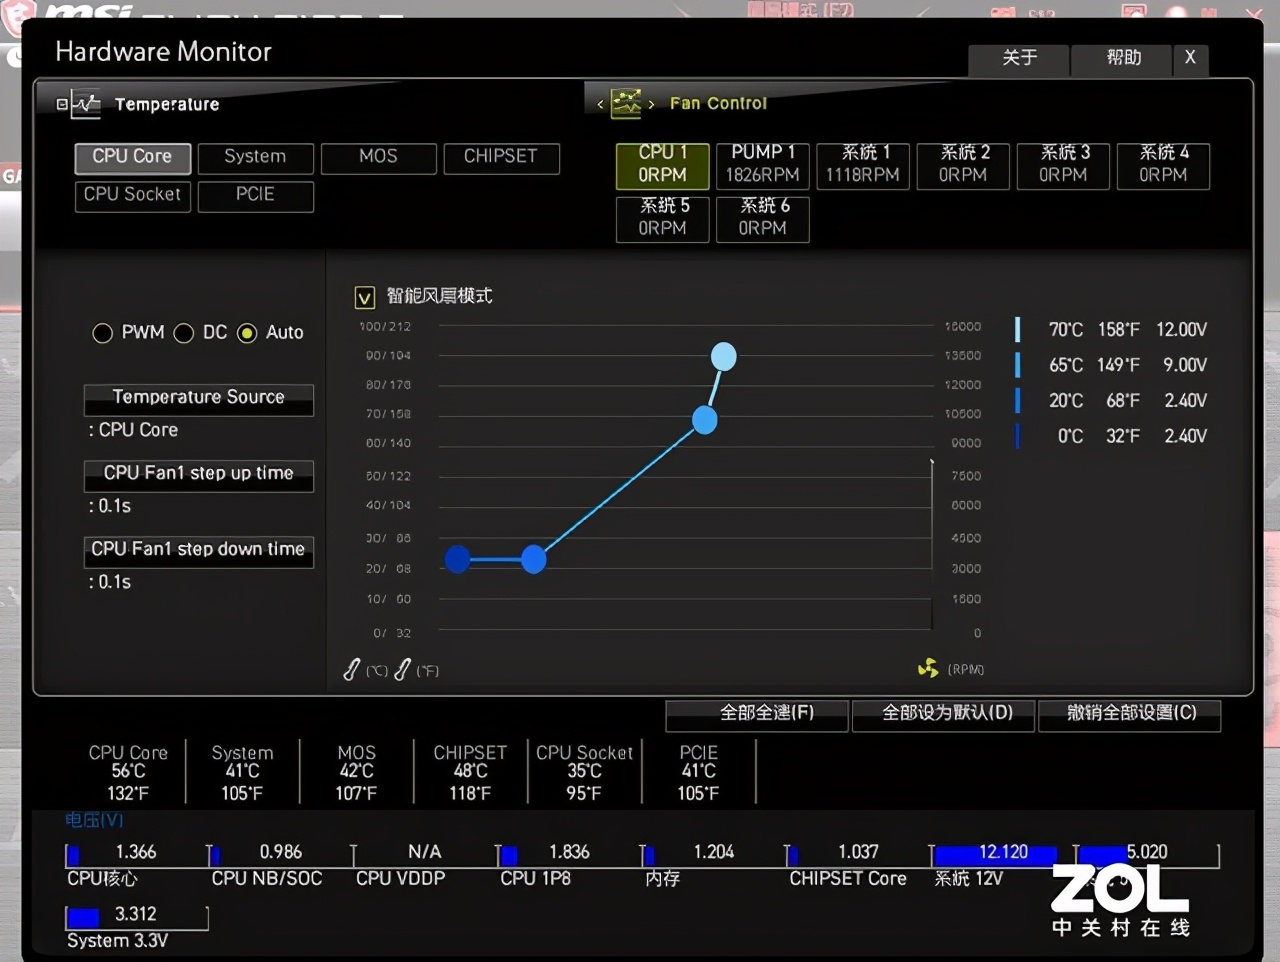Click the CPU 1P8 voltage value 1.836
This screenshot has width=1280, height=962.
(569, 853)
